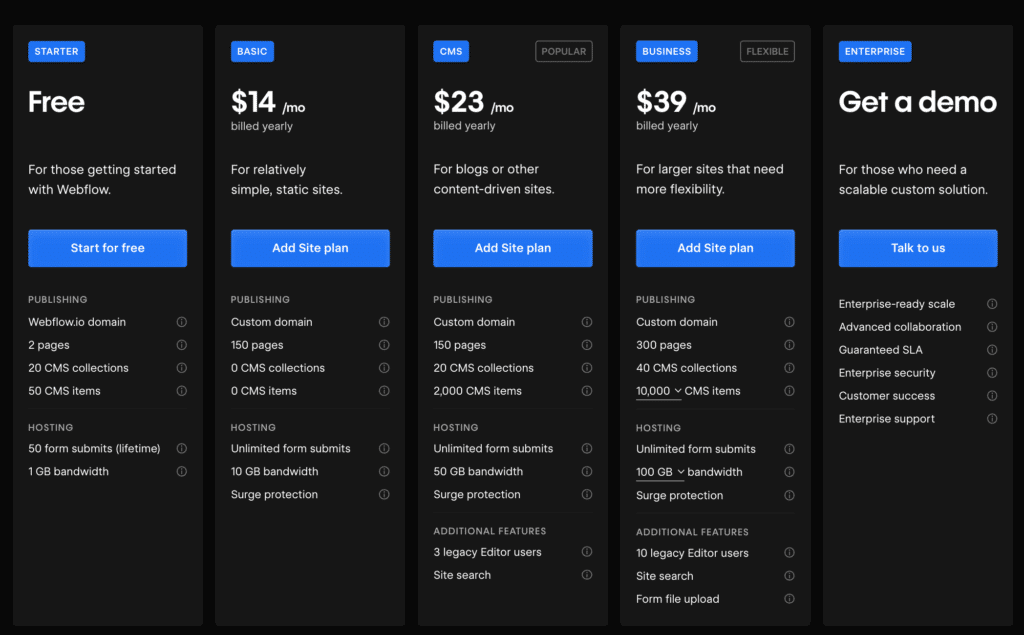Screen dimensions: 1024x635
Task: Select the CMS plan badge
Action: click(451, 51)
